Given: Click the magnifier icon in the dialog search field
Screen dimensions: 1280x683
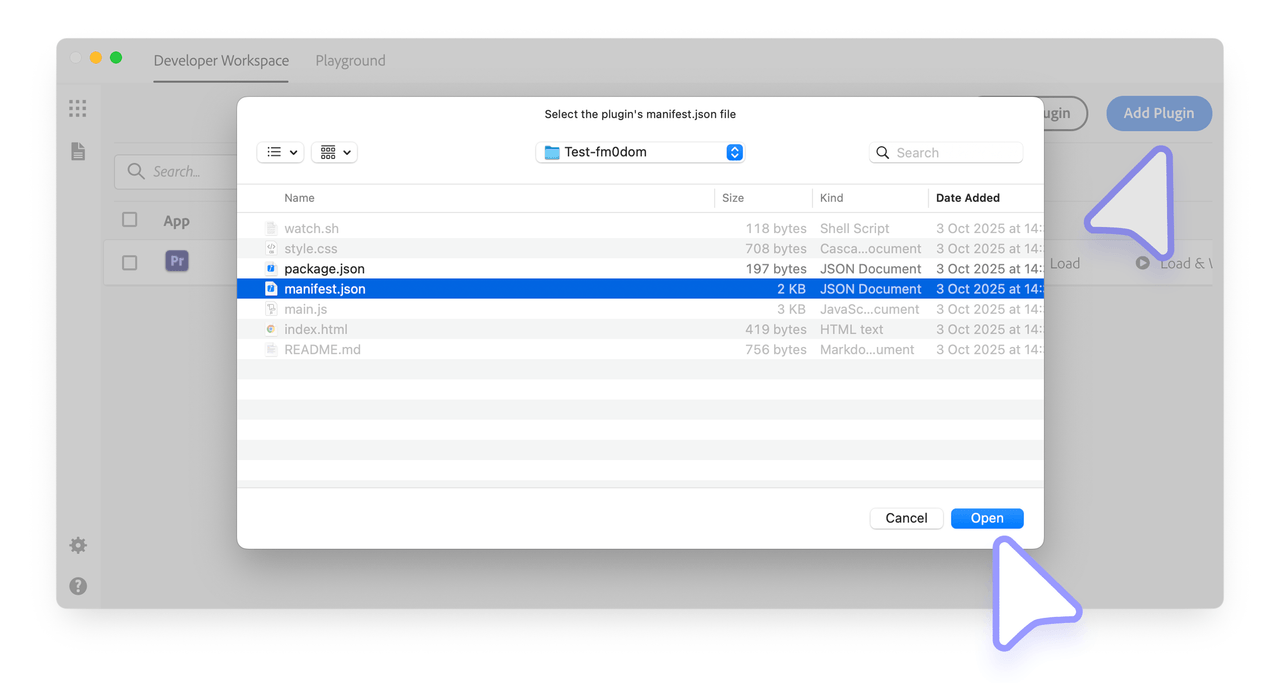Looking at the screenshot, I should click(883, 152).
